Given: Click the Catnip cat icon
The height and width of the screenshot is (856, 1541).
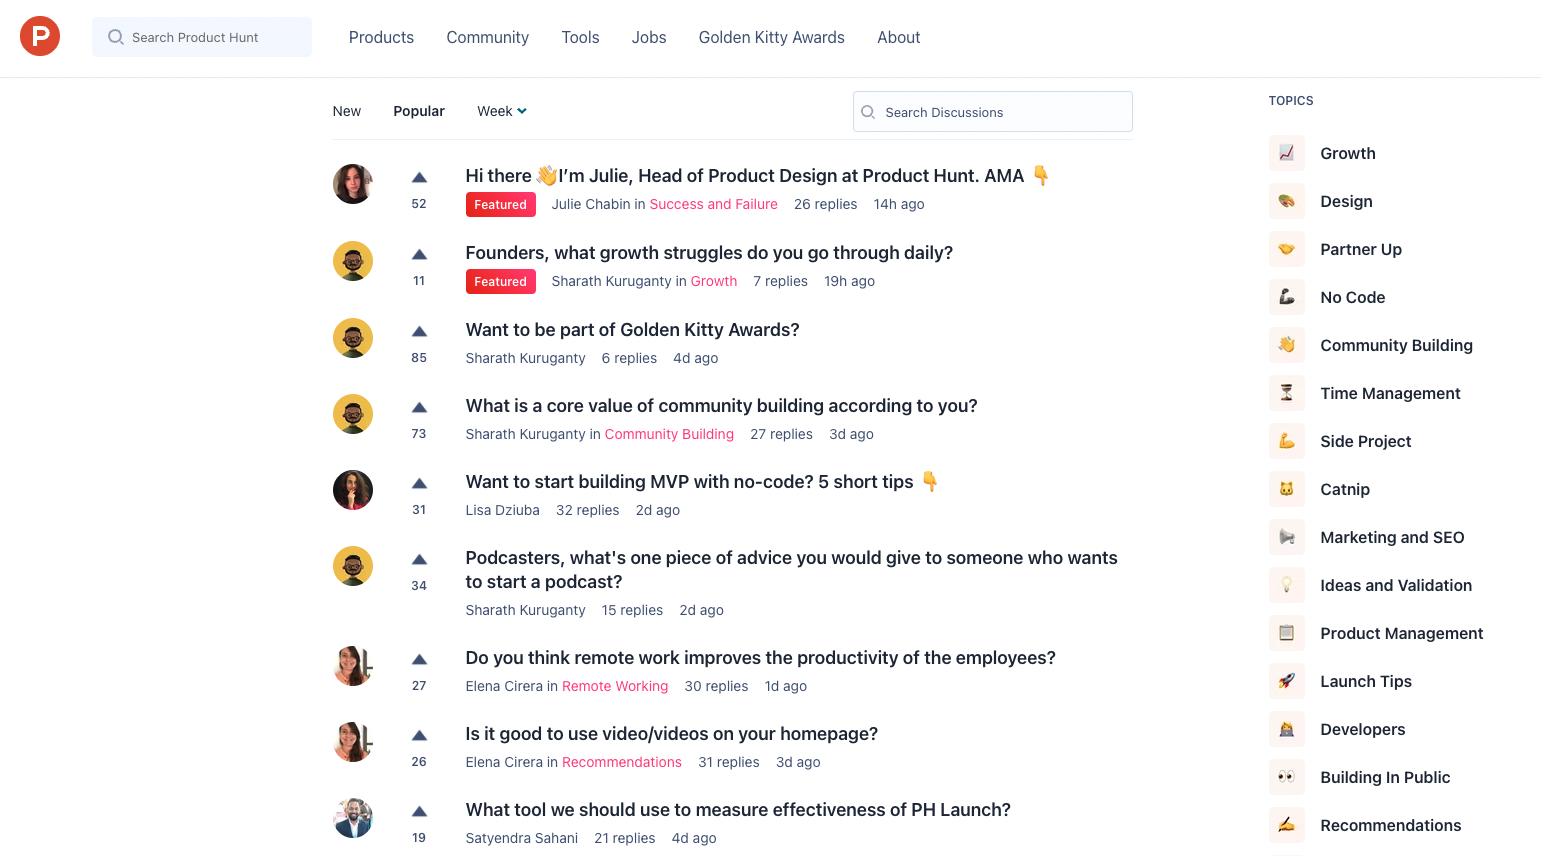Looking at the screenshot, I should [1287, 489].
